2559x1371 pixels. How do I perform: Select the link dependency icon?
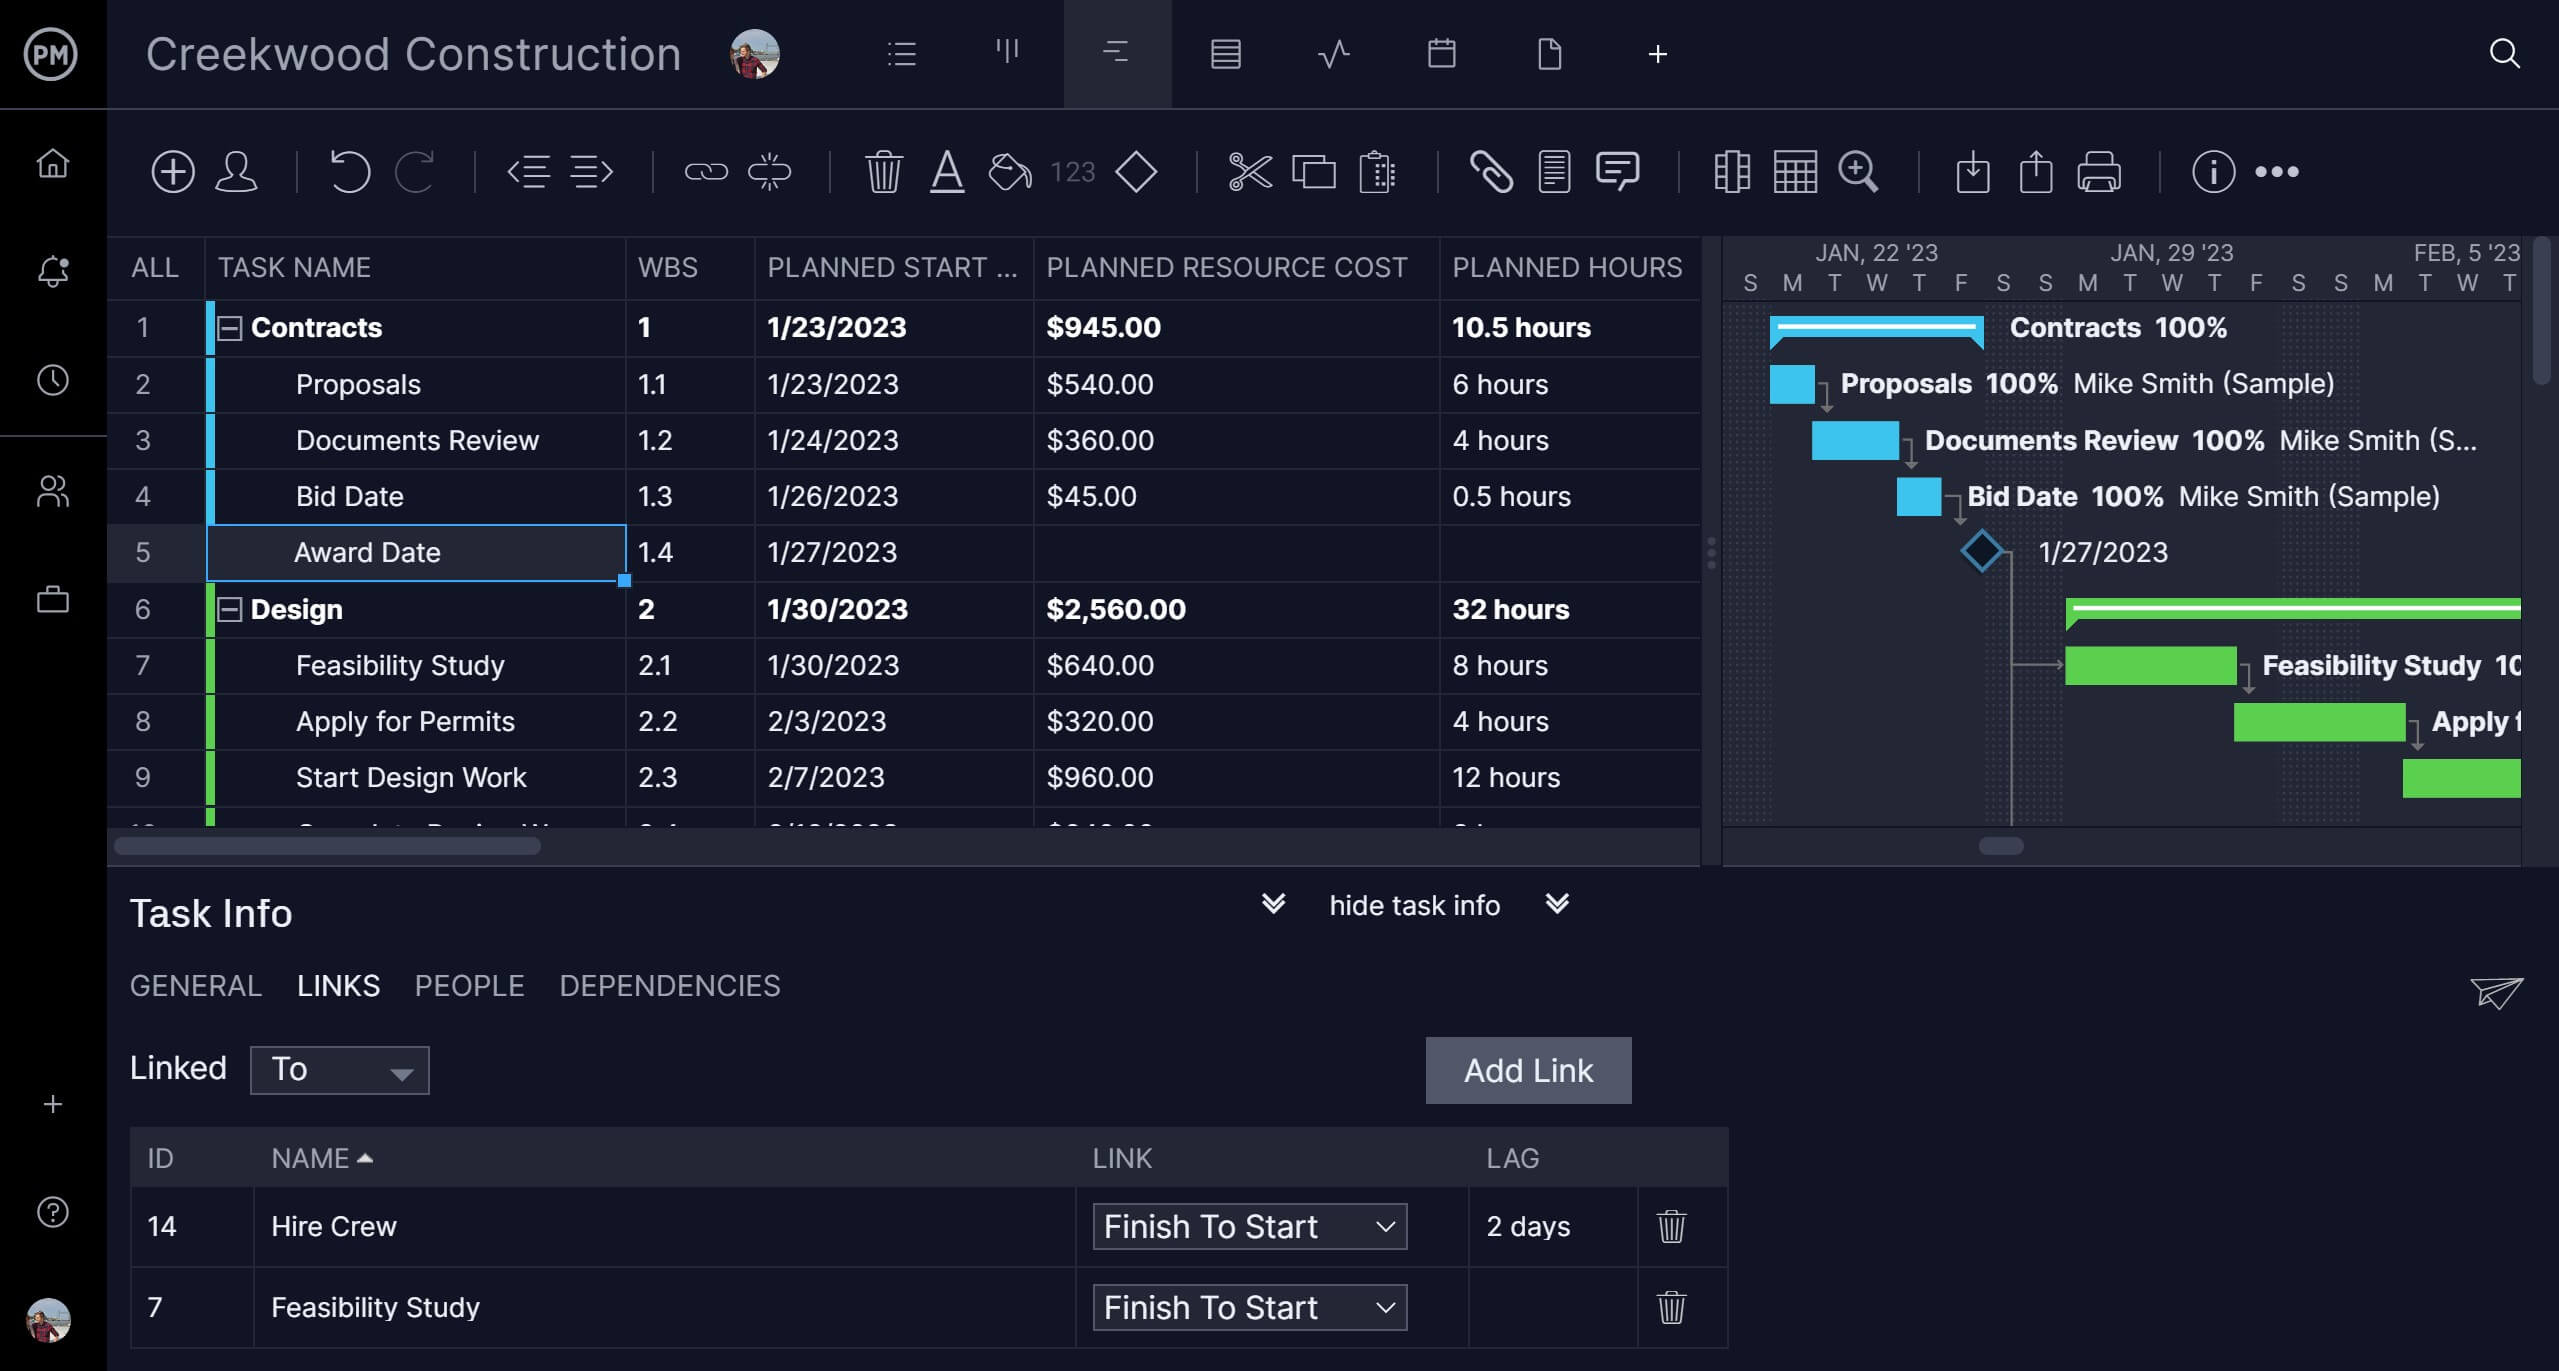click(706, 169)
